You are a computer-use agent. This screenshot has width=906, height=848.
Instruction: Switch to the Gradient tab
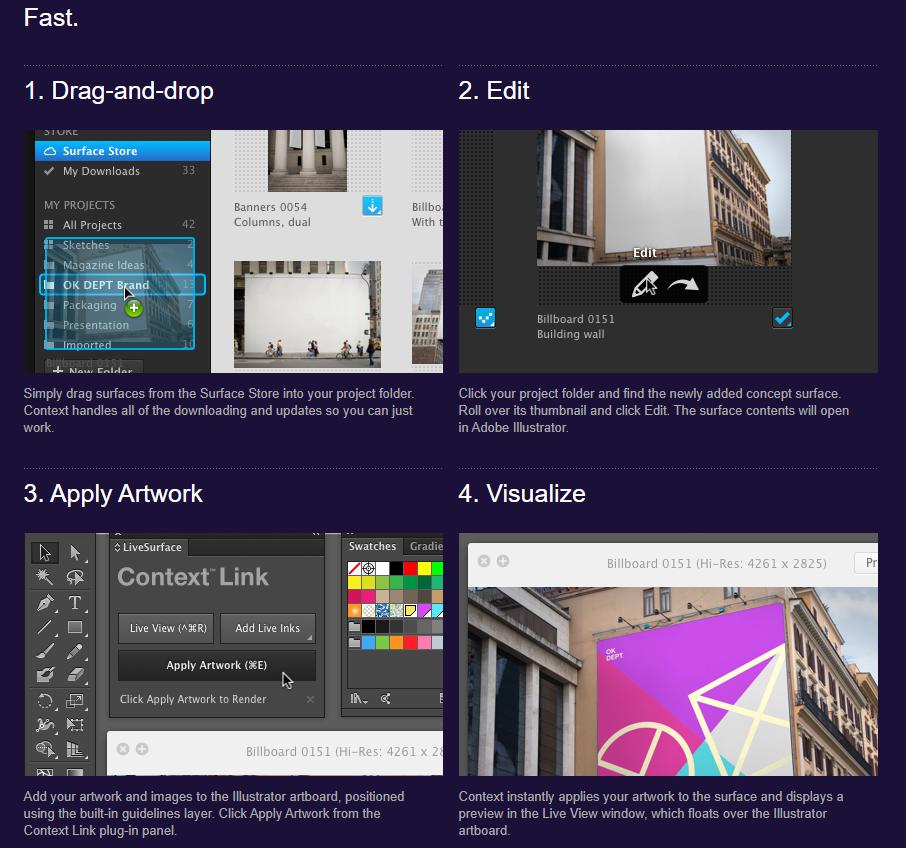tap(426, 546)
